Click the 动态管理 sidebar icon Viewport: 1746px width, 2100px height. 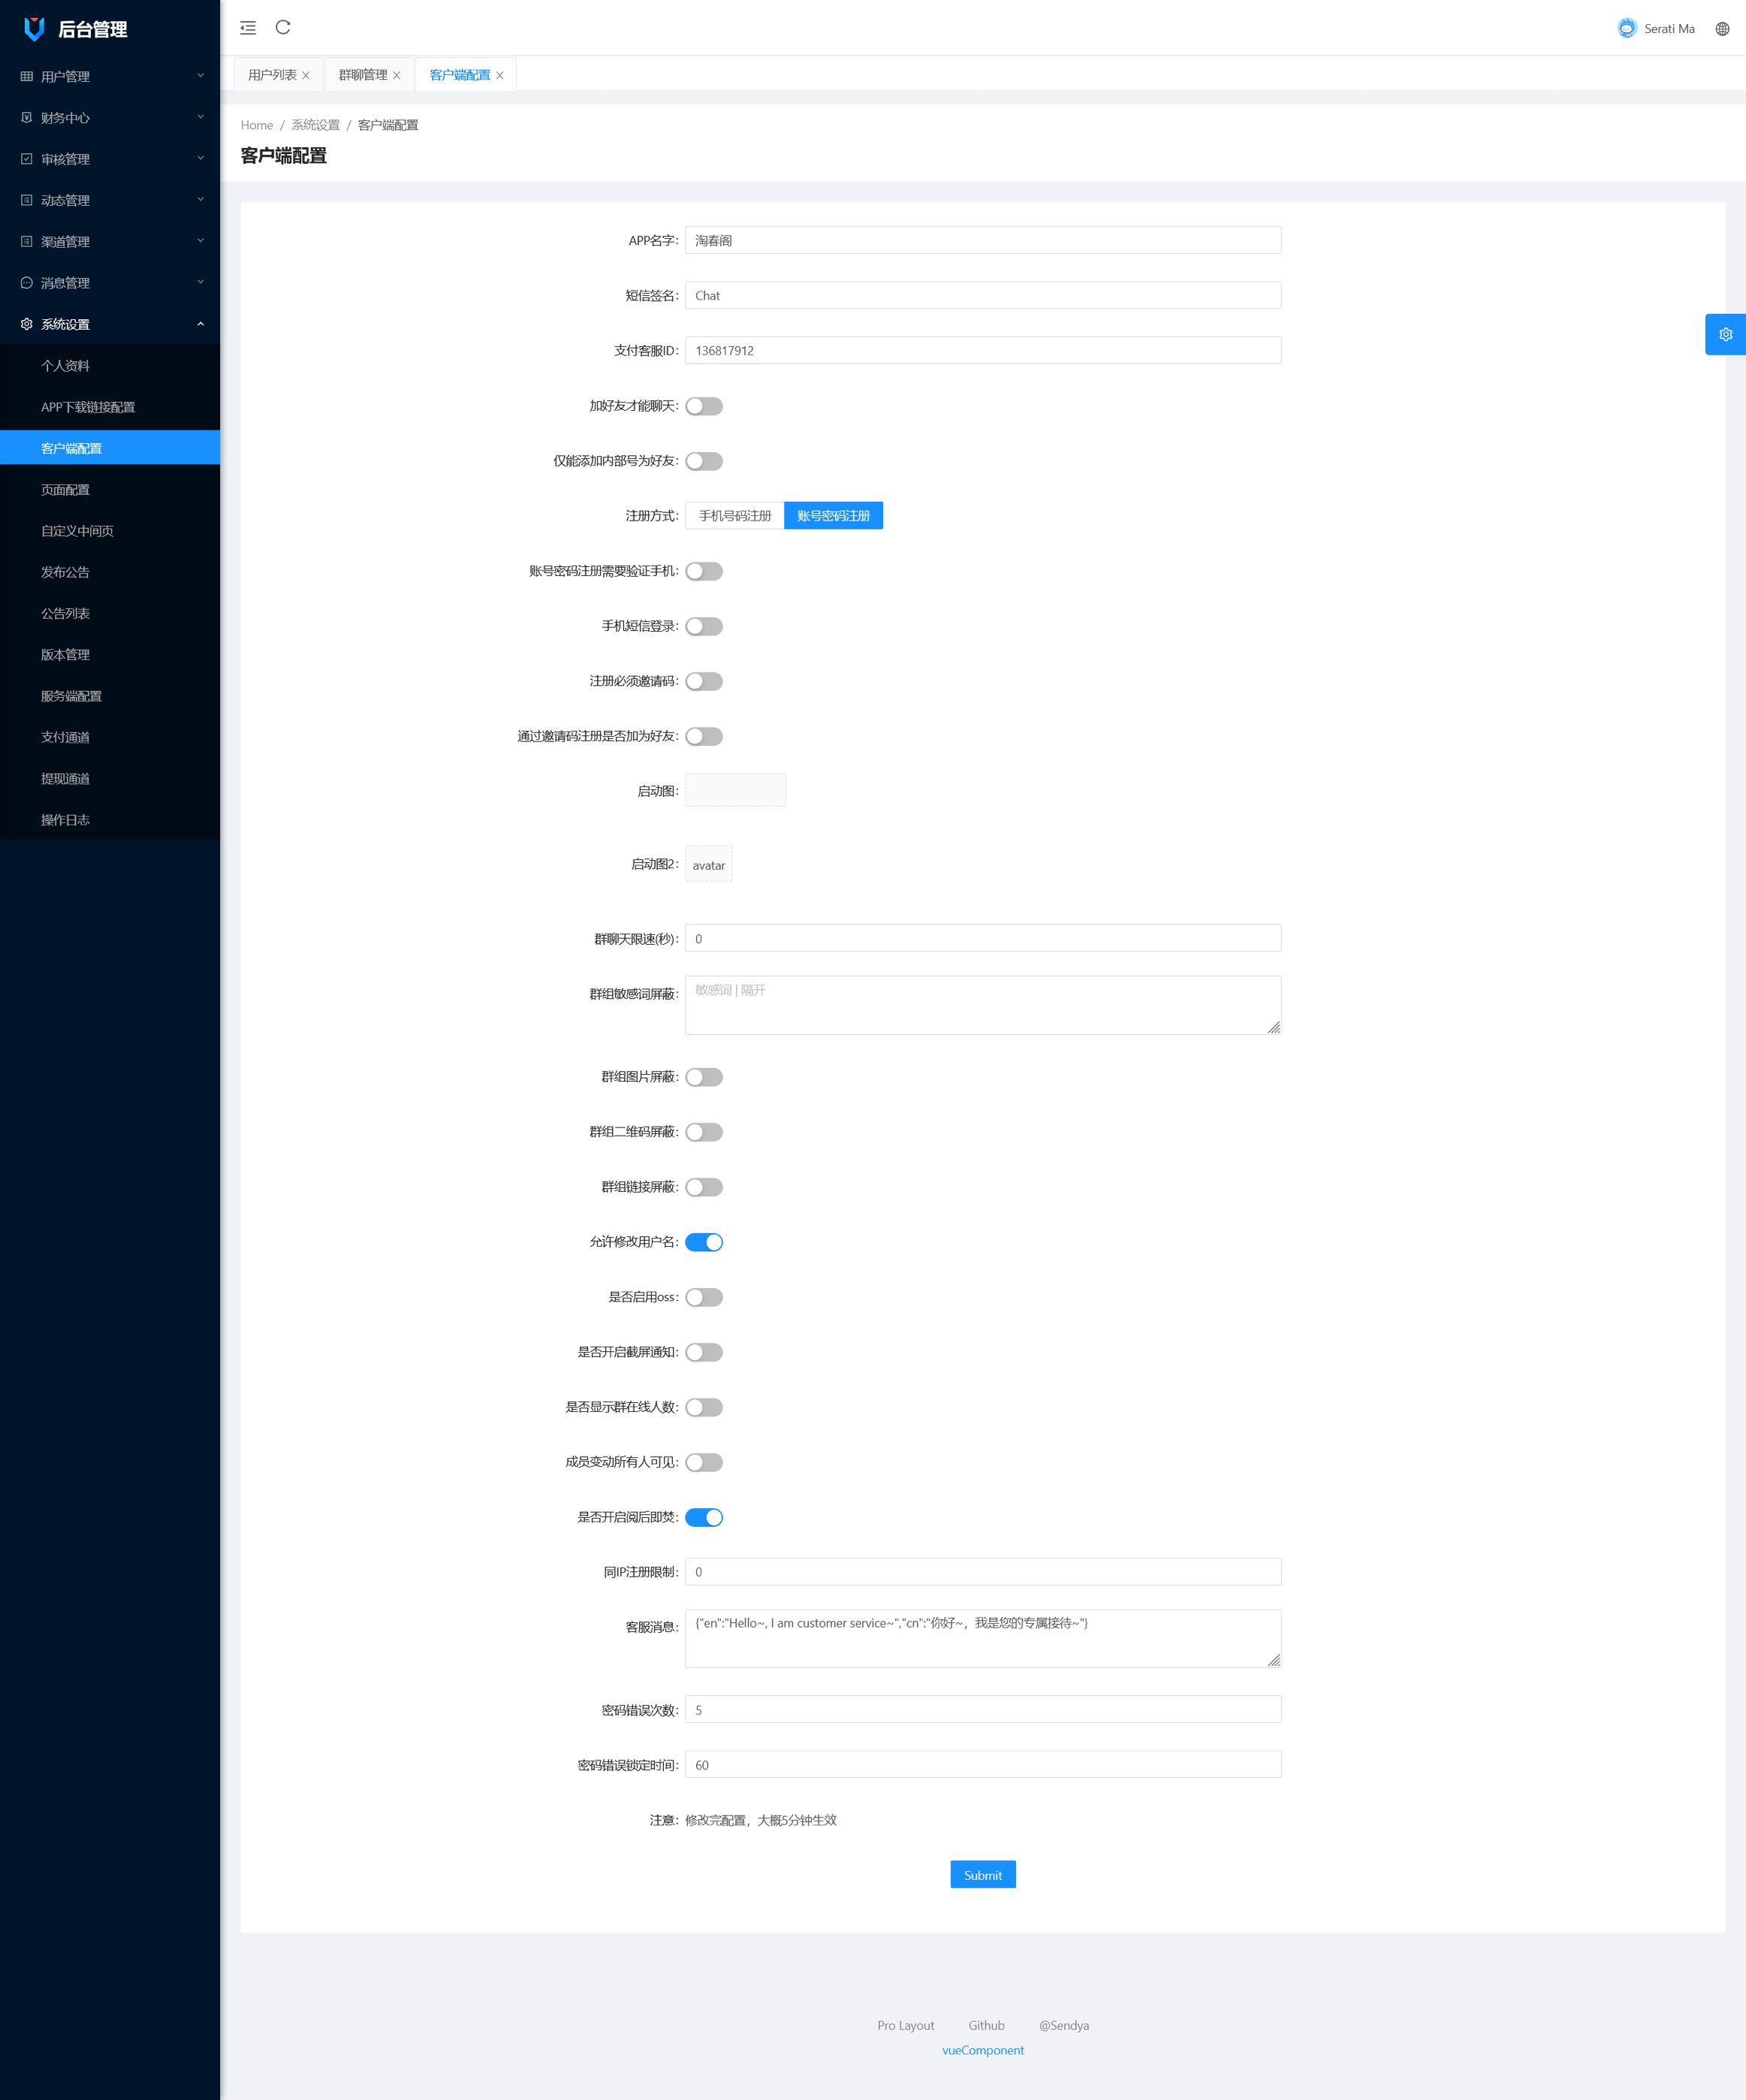[x=26, y=201]
